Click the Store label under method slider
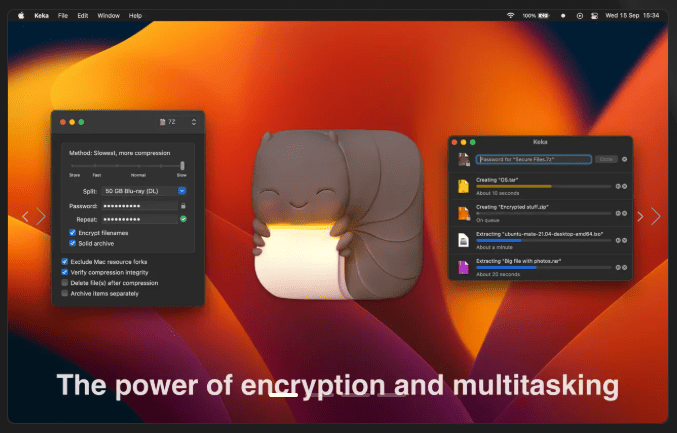Screen dimensions: 677x433 coord(75,175)
